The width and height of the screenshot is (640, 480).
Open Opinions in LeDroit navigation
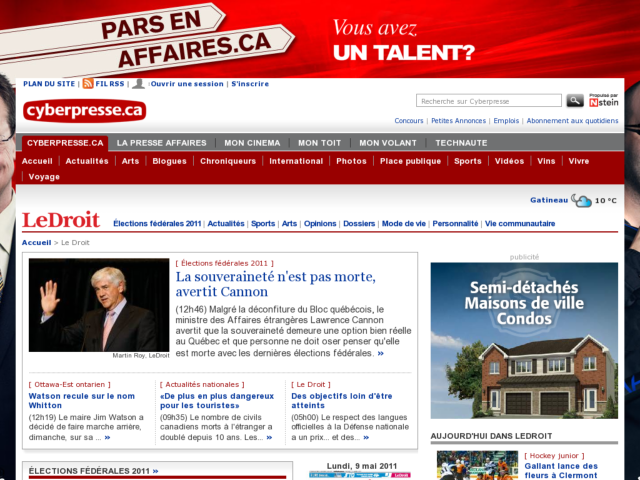pos(320,224)
